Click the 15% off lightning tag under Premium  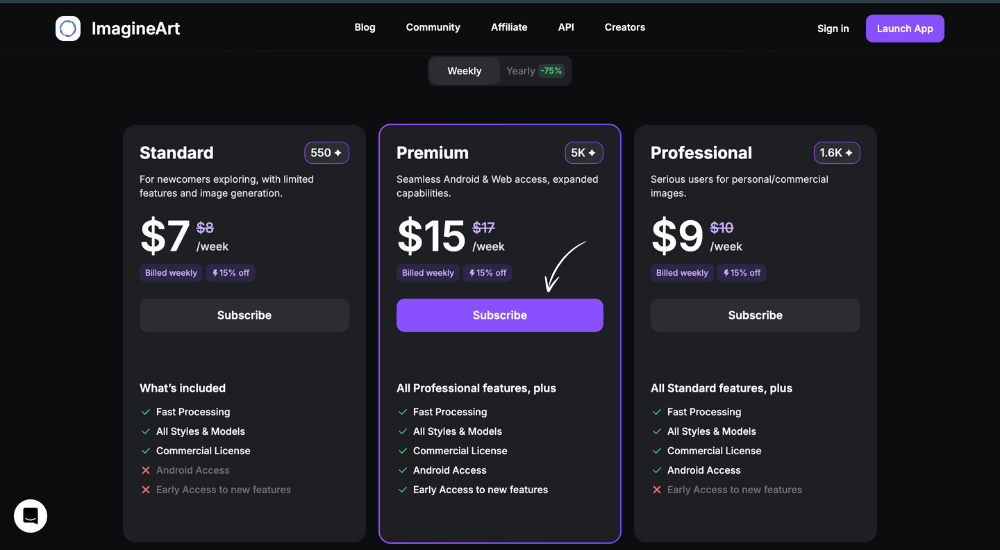coord(487,272)
